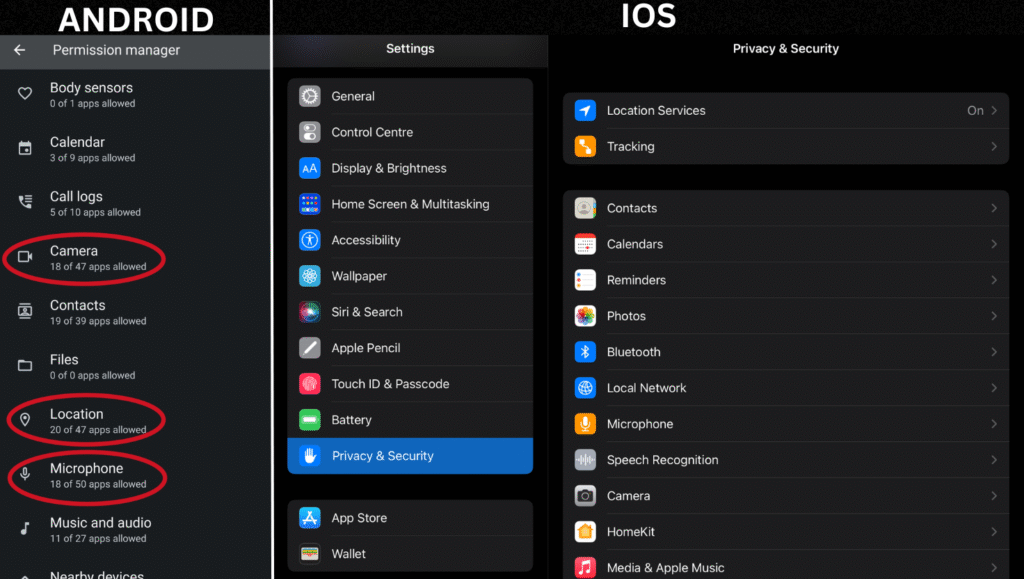Open the Photos row chevron
Screen dimensions: 1024x579
(x=994, y=316)
